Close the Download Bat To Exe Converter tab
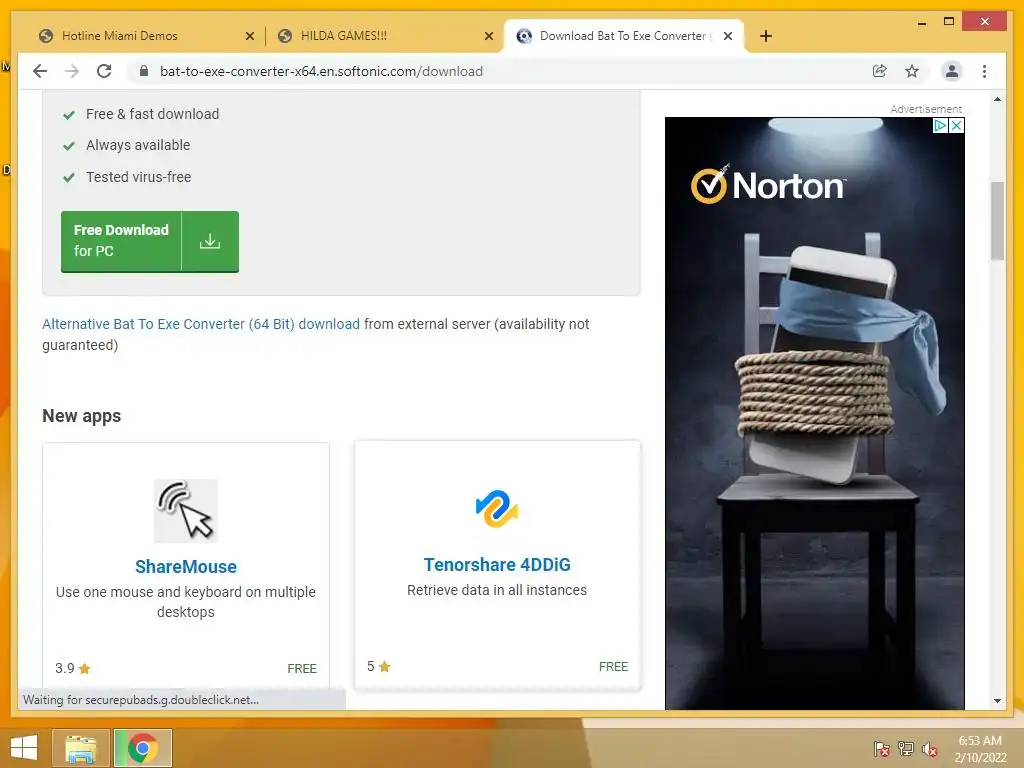This screenshot has width=1024, height=768. [728, 36]
